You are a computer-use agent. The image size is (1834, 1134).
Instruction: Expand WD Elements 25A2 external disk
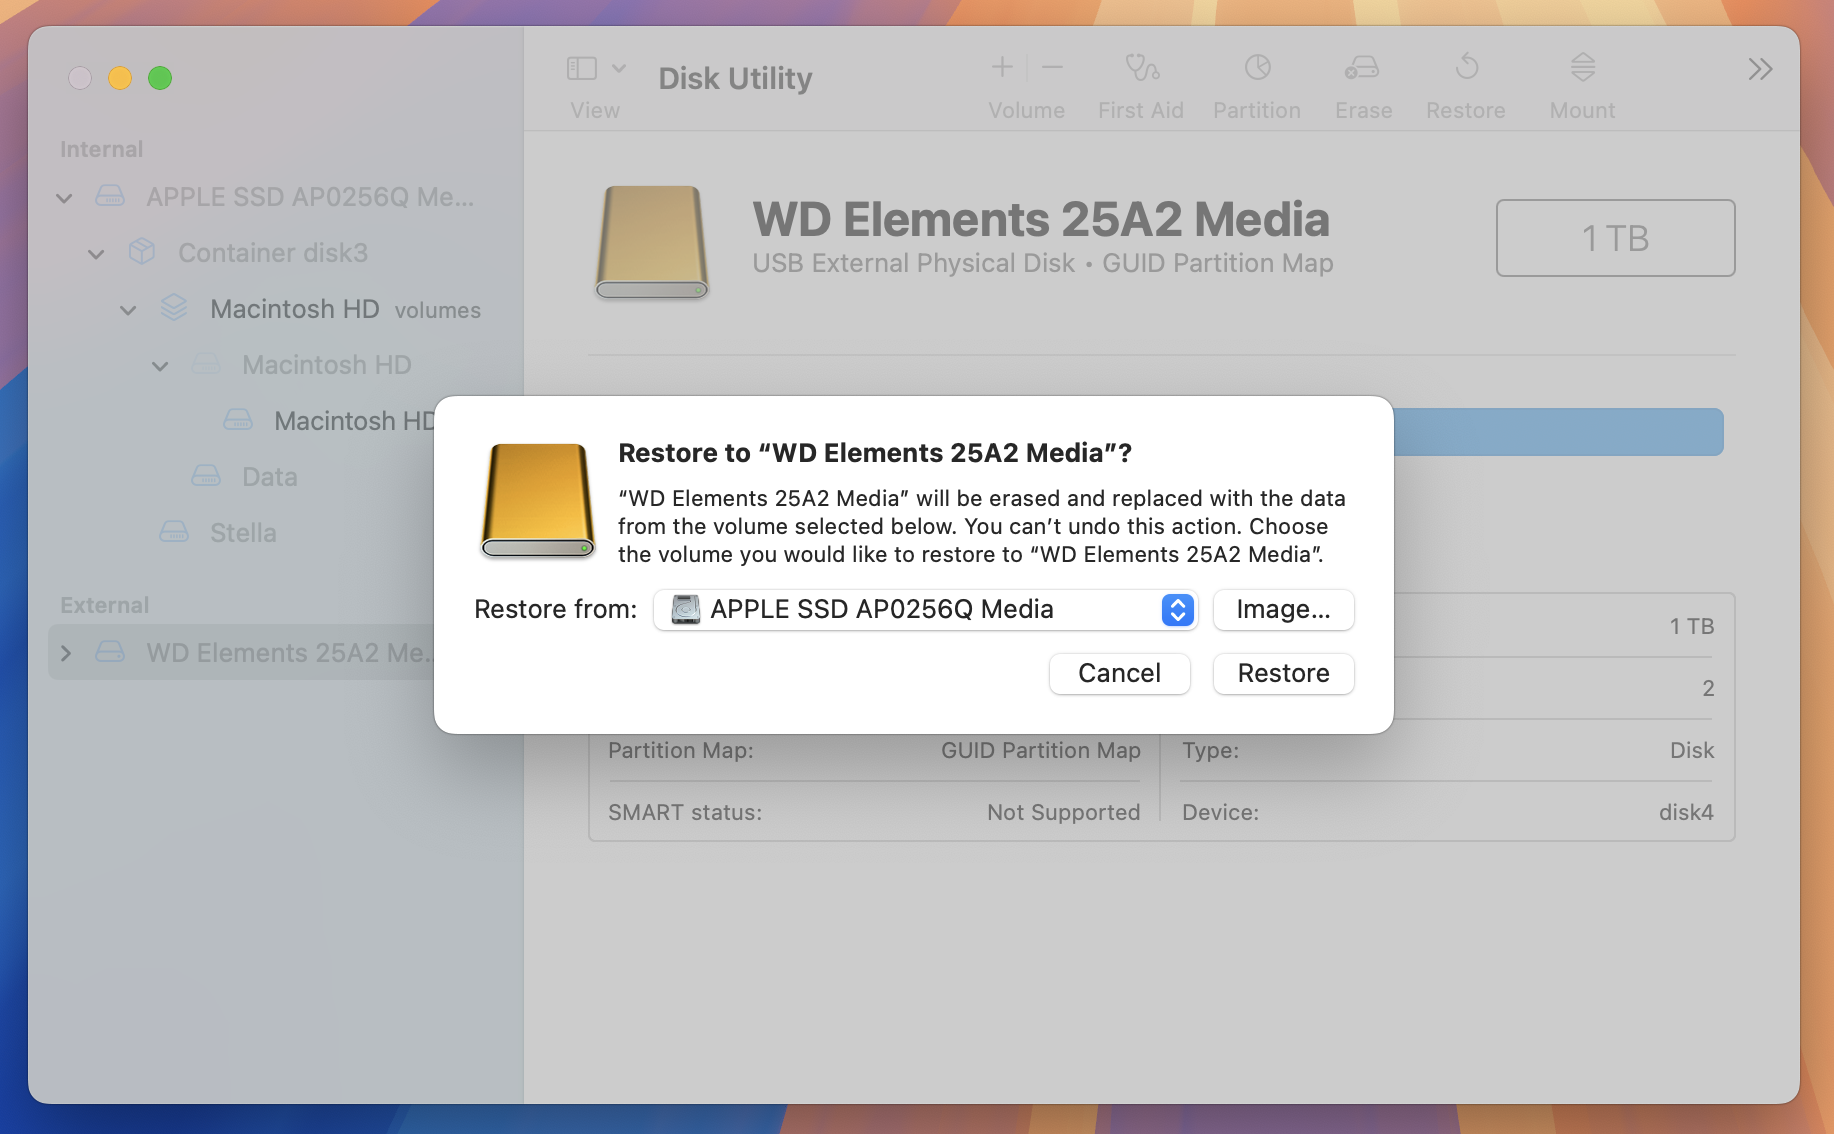[x=66, y=653]
